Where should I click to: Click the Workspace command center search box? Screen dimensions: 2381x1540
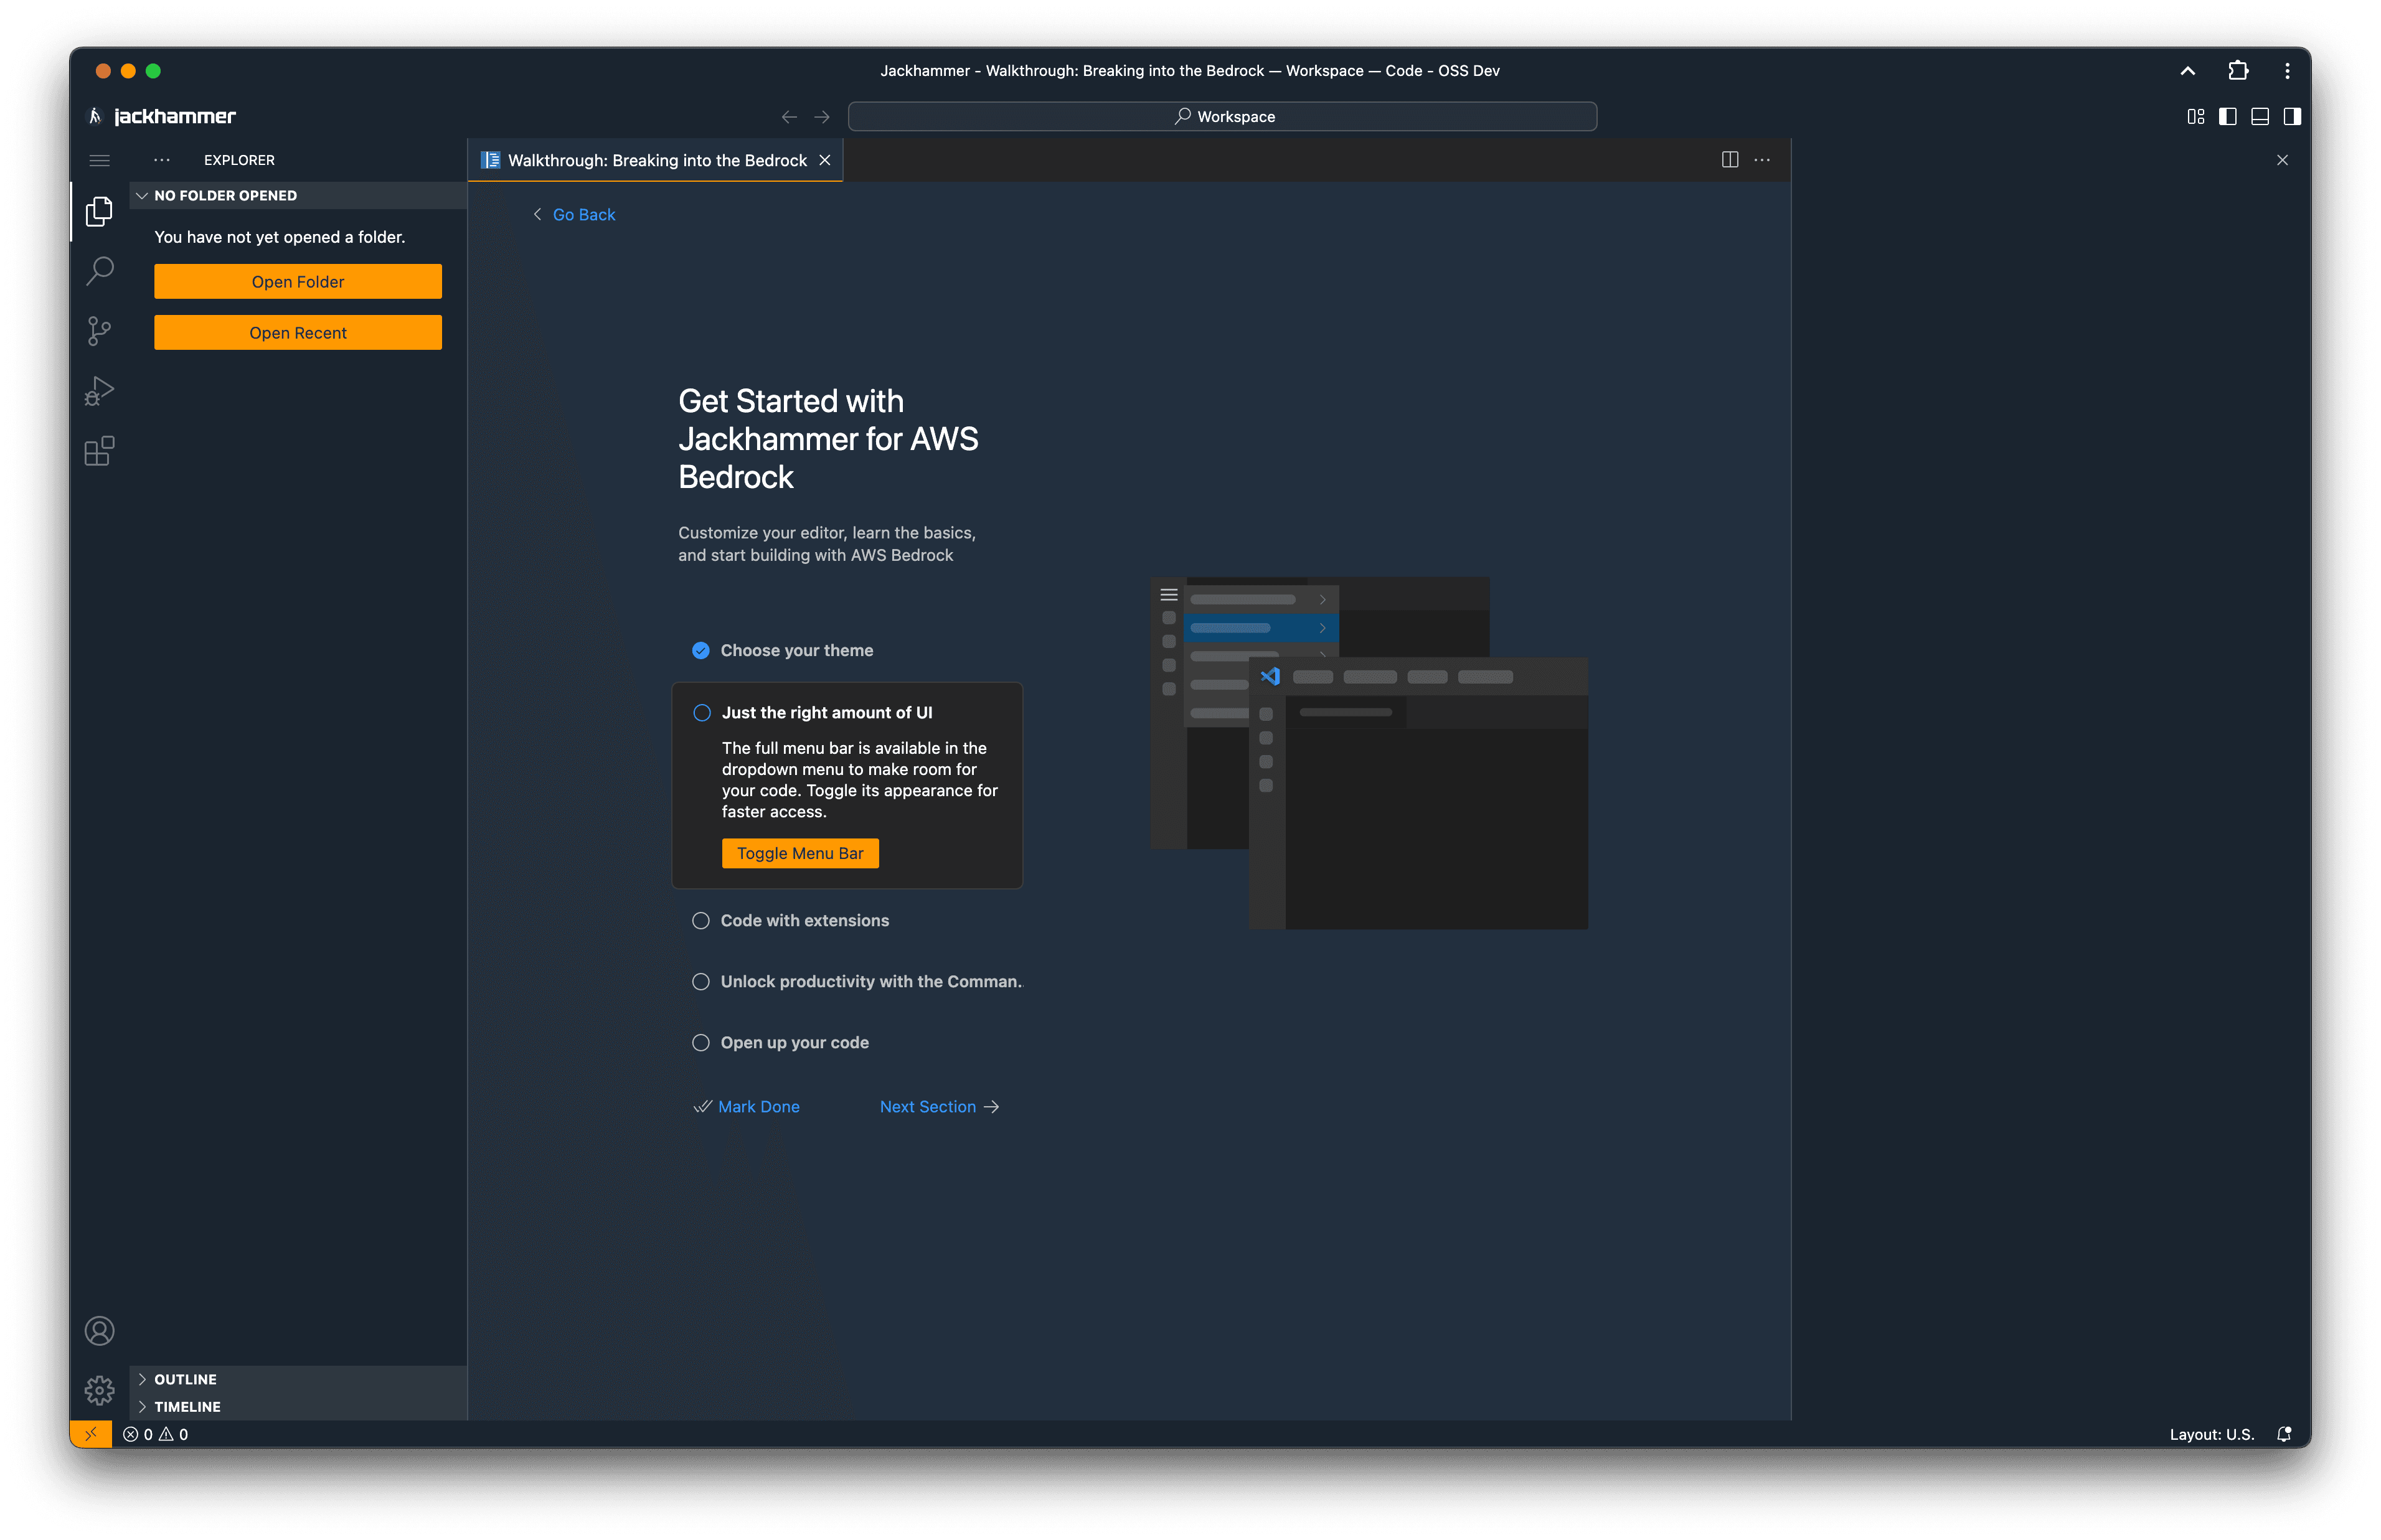coord(1222,117)
